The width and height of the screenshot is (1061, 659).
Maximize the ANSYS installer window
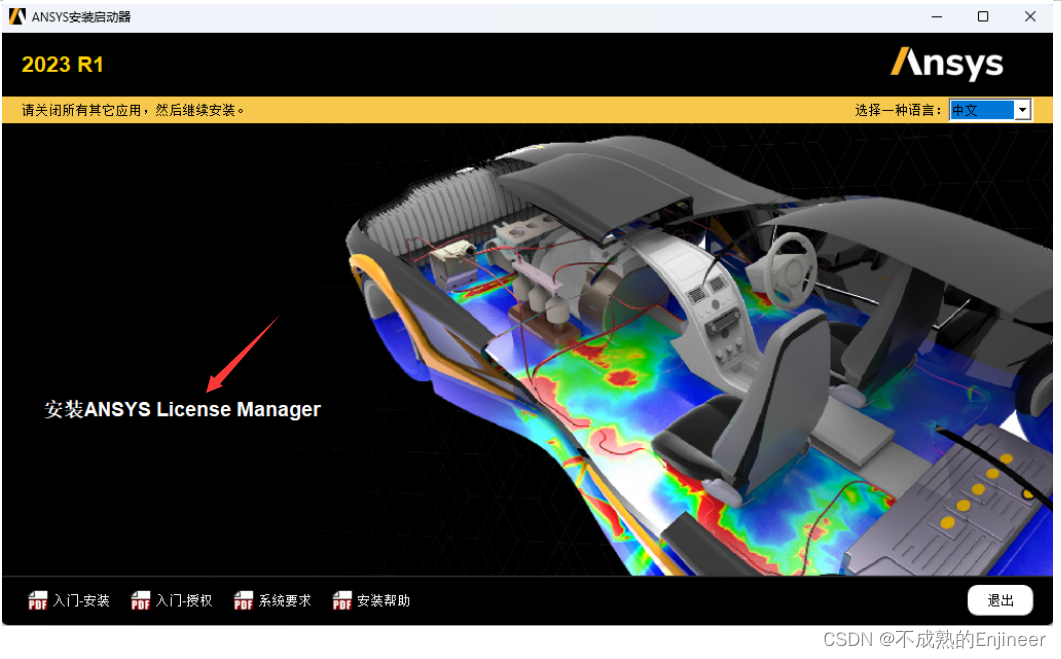(983, 16)
